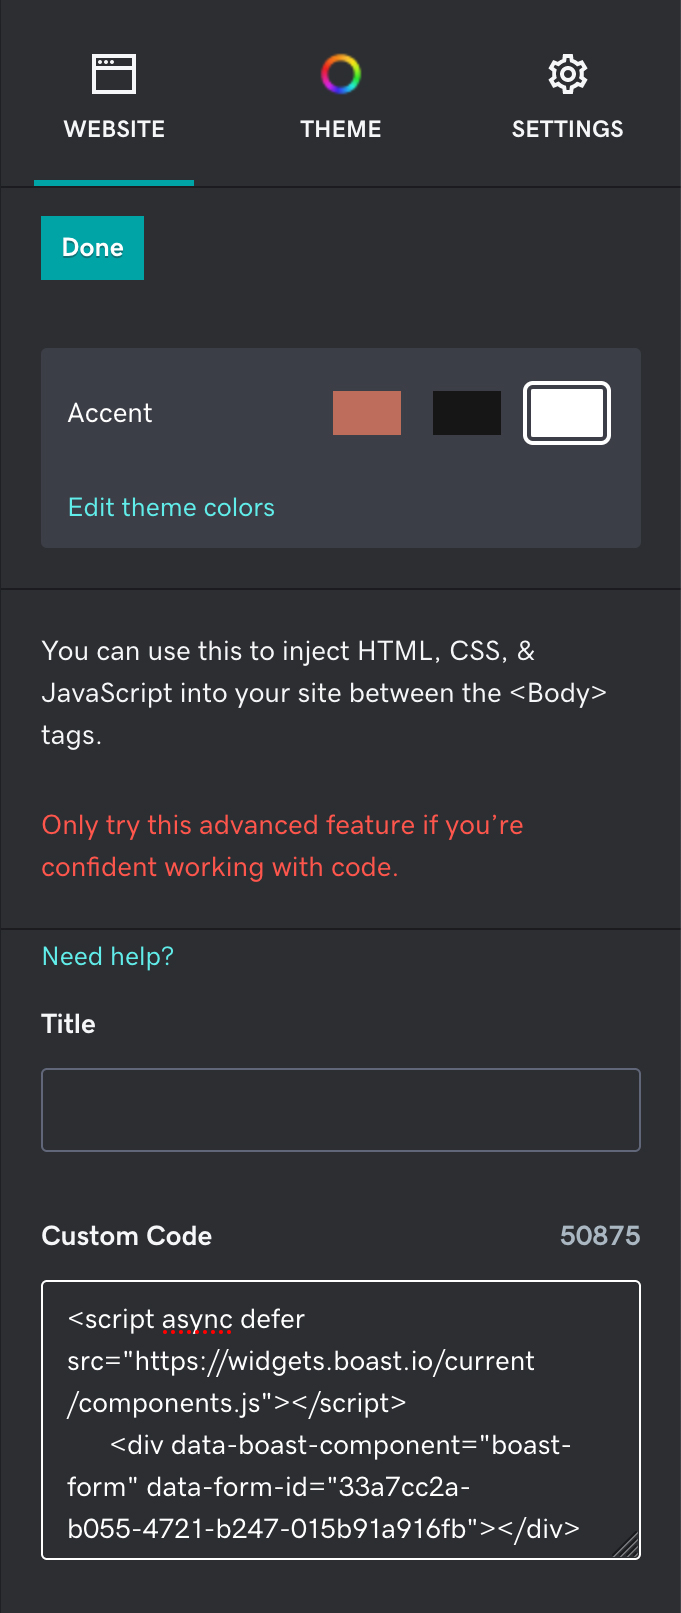The width and height of the screenshot is (681, 1613).
Task: Click the Done button
Action: click(92, 247)
